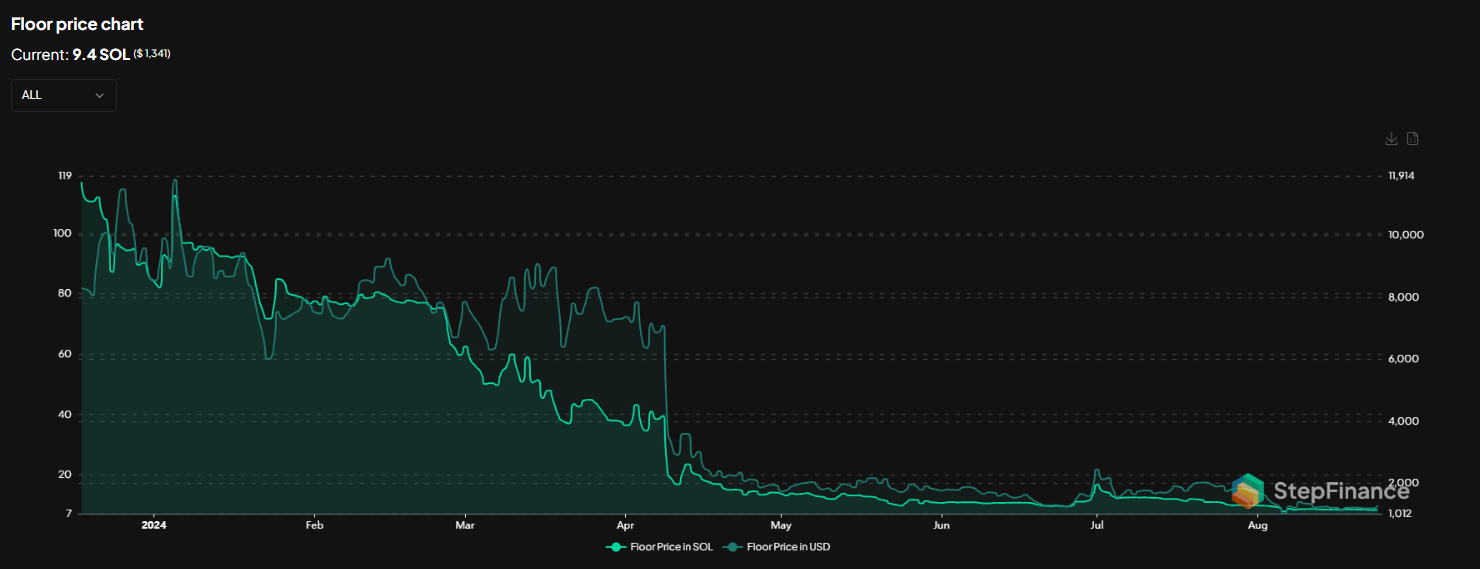Open the ALL time range dropdown
Viewport: 1480px width, 569px height.
point(63,95)
